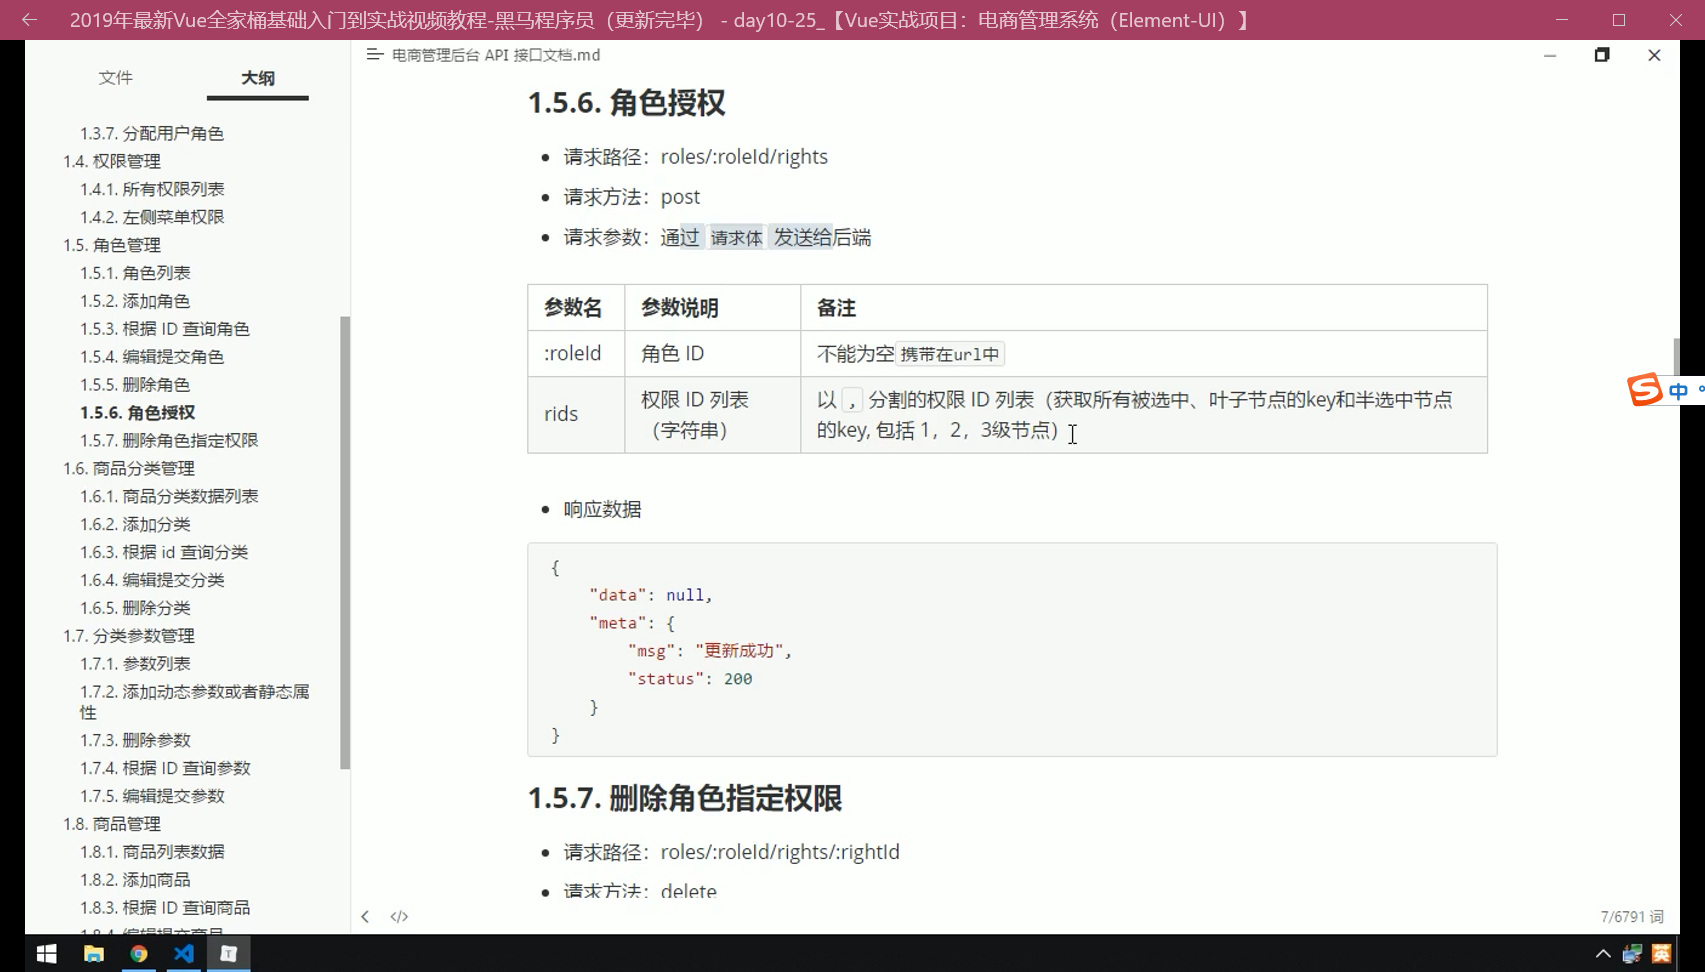Toggle the sidebar hamburger icon
Viewport: 1705px width, 972px height.
(374, 55)
